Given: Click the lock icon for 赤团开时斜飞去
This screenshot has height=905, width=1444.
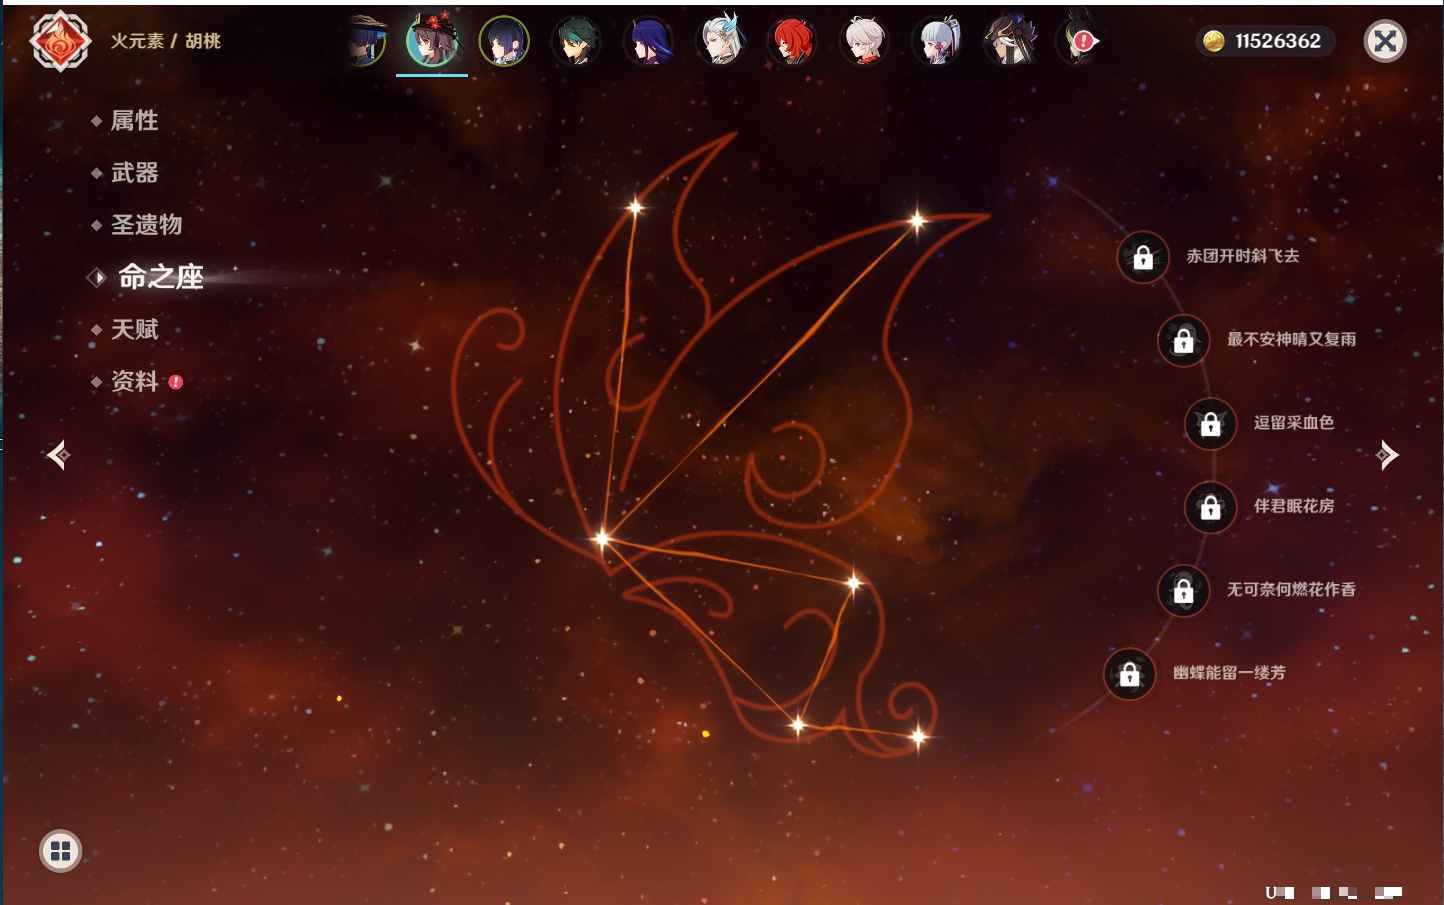Looking at the screenshot, I should (1143, 258).
